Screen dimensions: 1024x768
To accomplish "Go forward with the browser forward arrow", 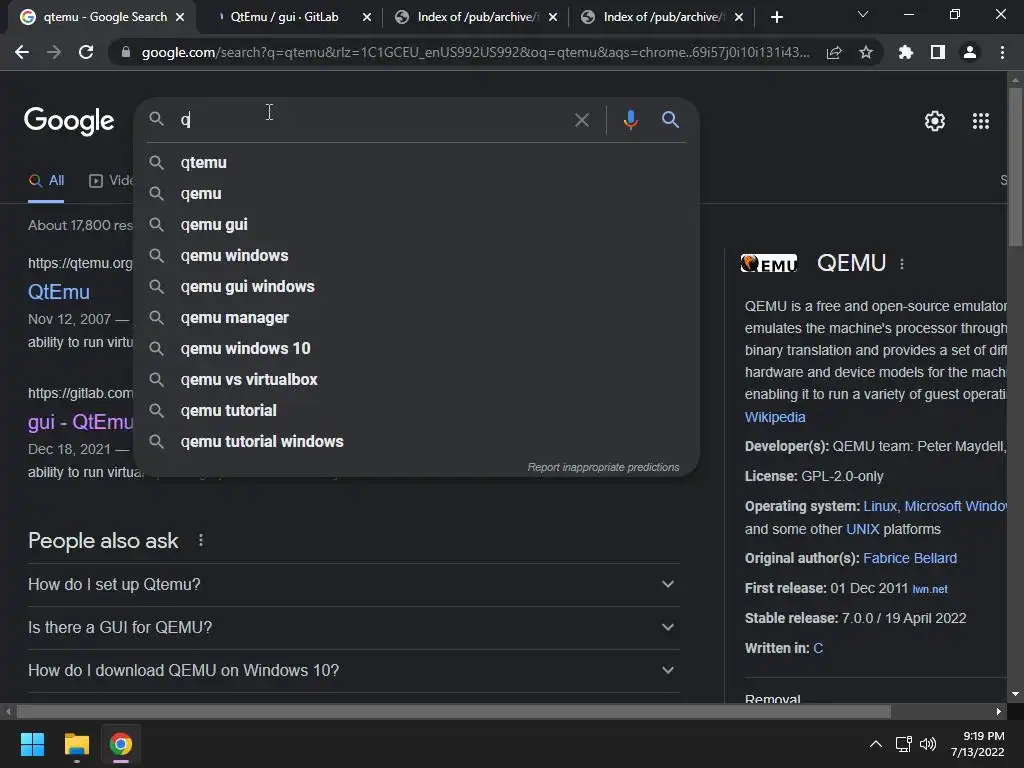I will 54,52.
